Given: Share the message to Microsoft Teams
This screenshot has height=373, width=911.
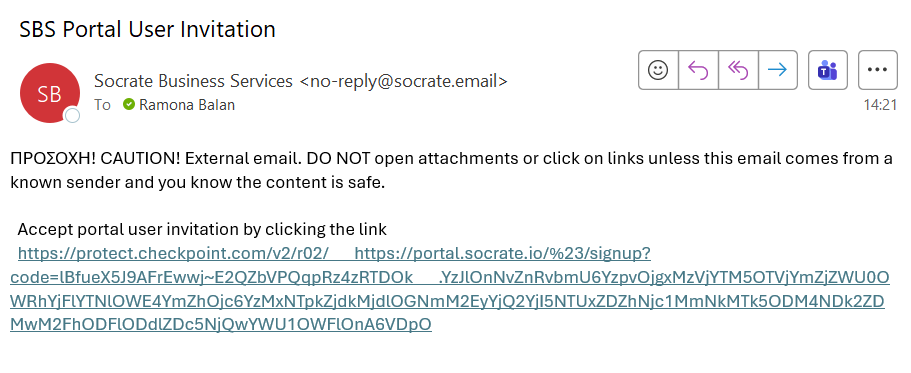Looking at the screenshot, I should (827, 70).
